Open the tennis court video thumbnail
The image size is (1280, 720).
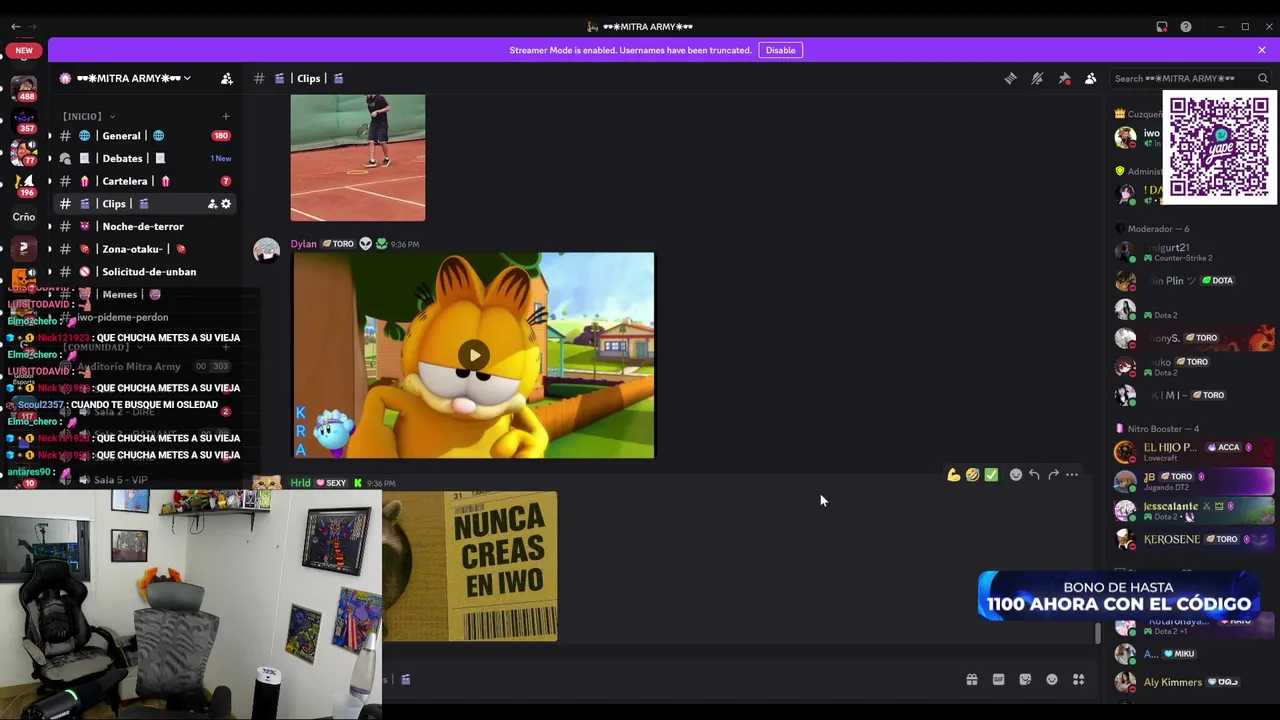point(358,157)
